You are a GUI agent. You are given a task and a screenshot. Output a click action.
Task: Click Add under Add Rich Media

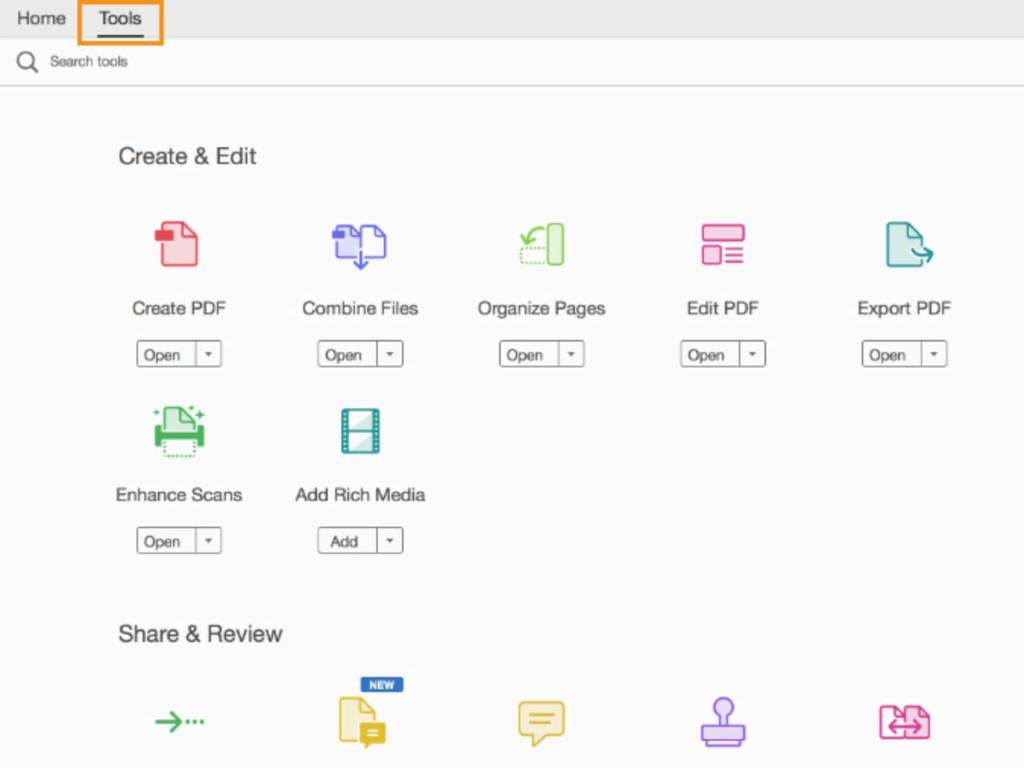click(x=347, y=541)
